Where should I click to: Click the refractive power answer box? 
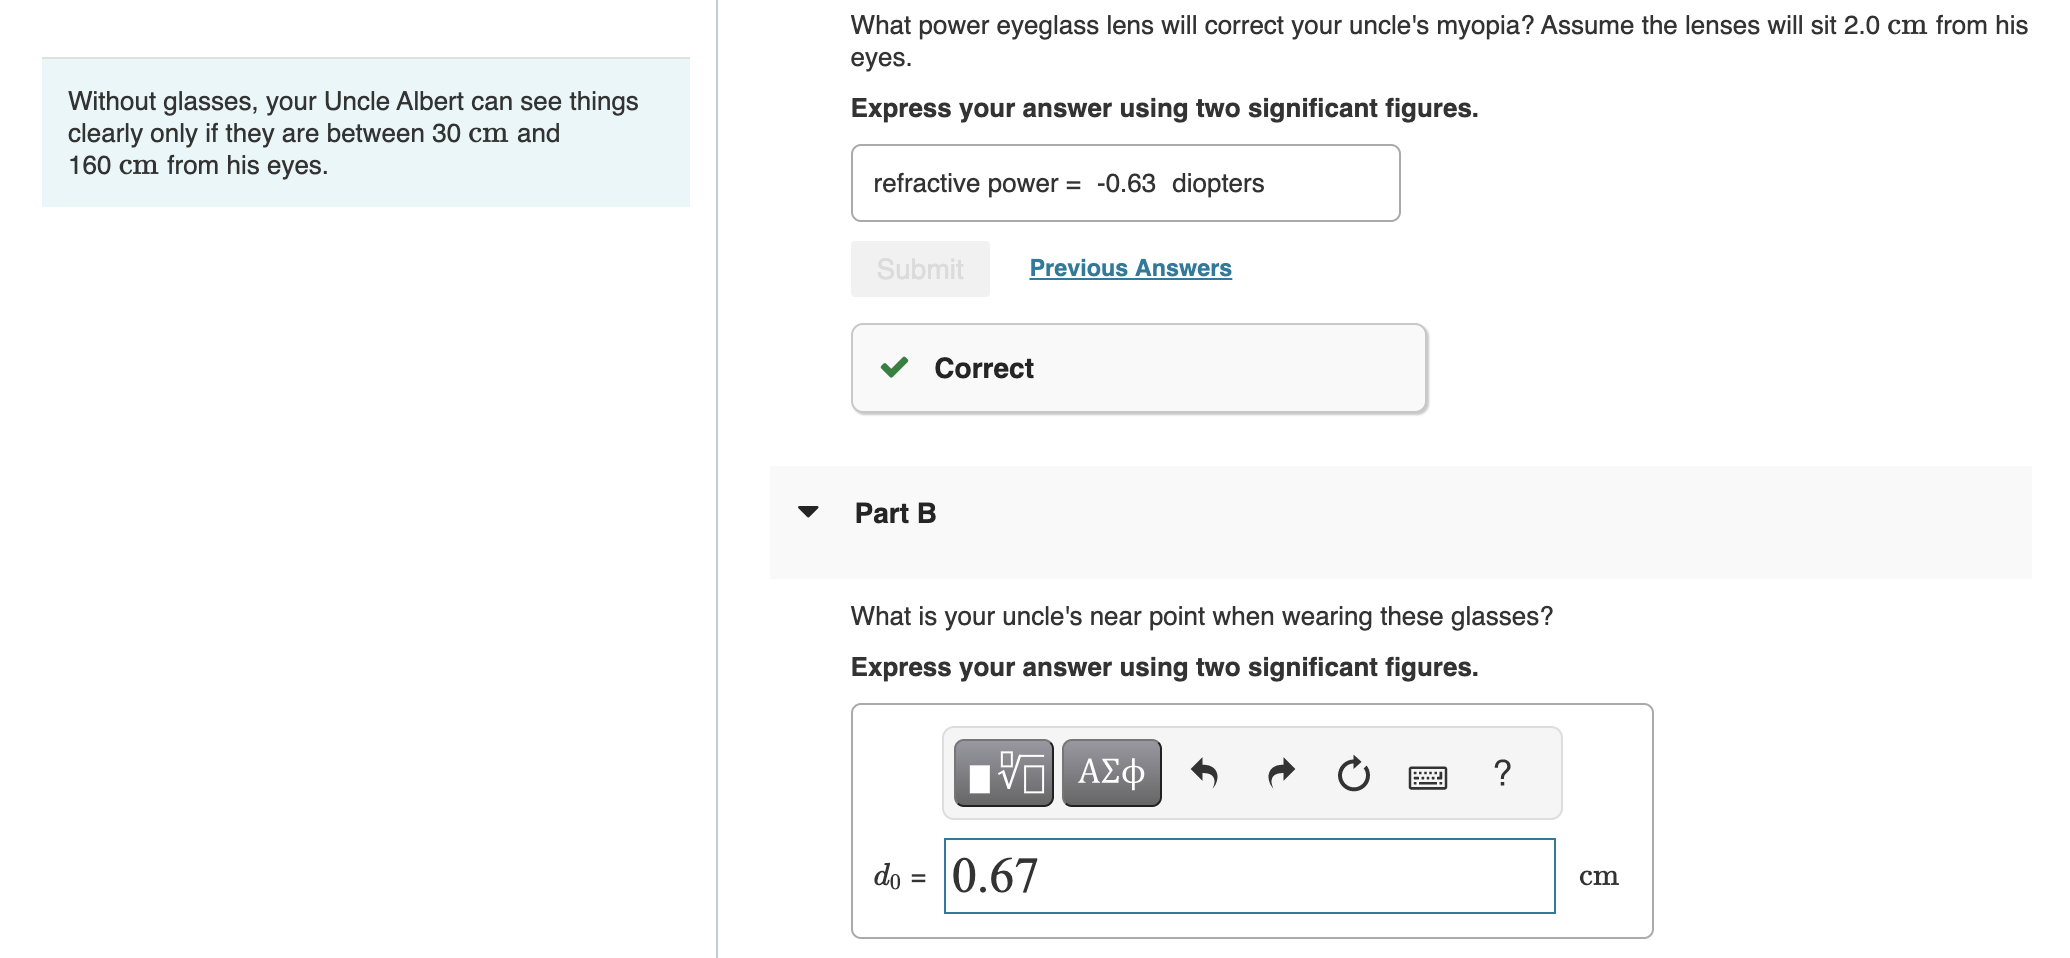pos(1125,183)
